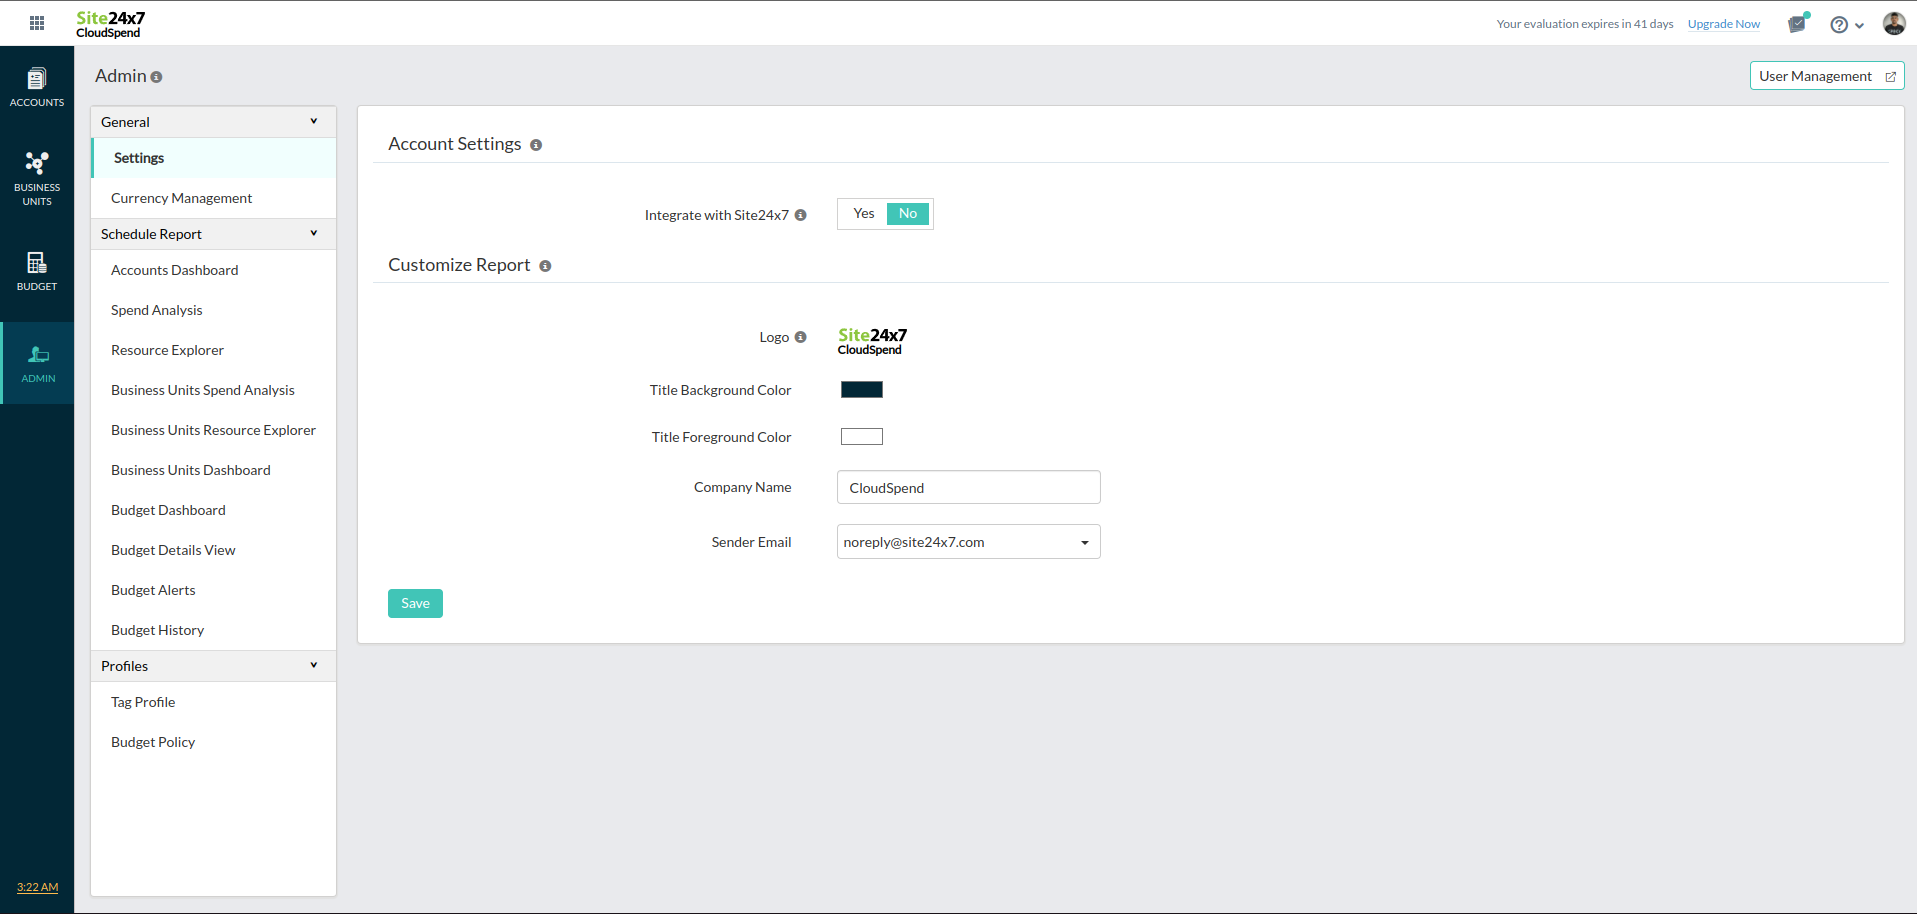Screen dimensions: 1917x914
Task: Select Yes for Integrate with Site24x7
Action: point(864,214)
